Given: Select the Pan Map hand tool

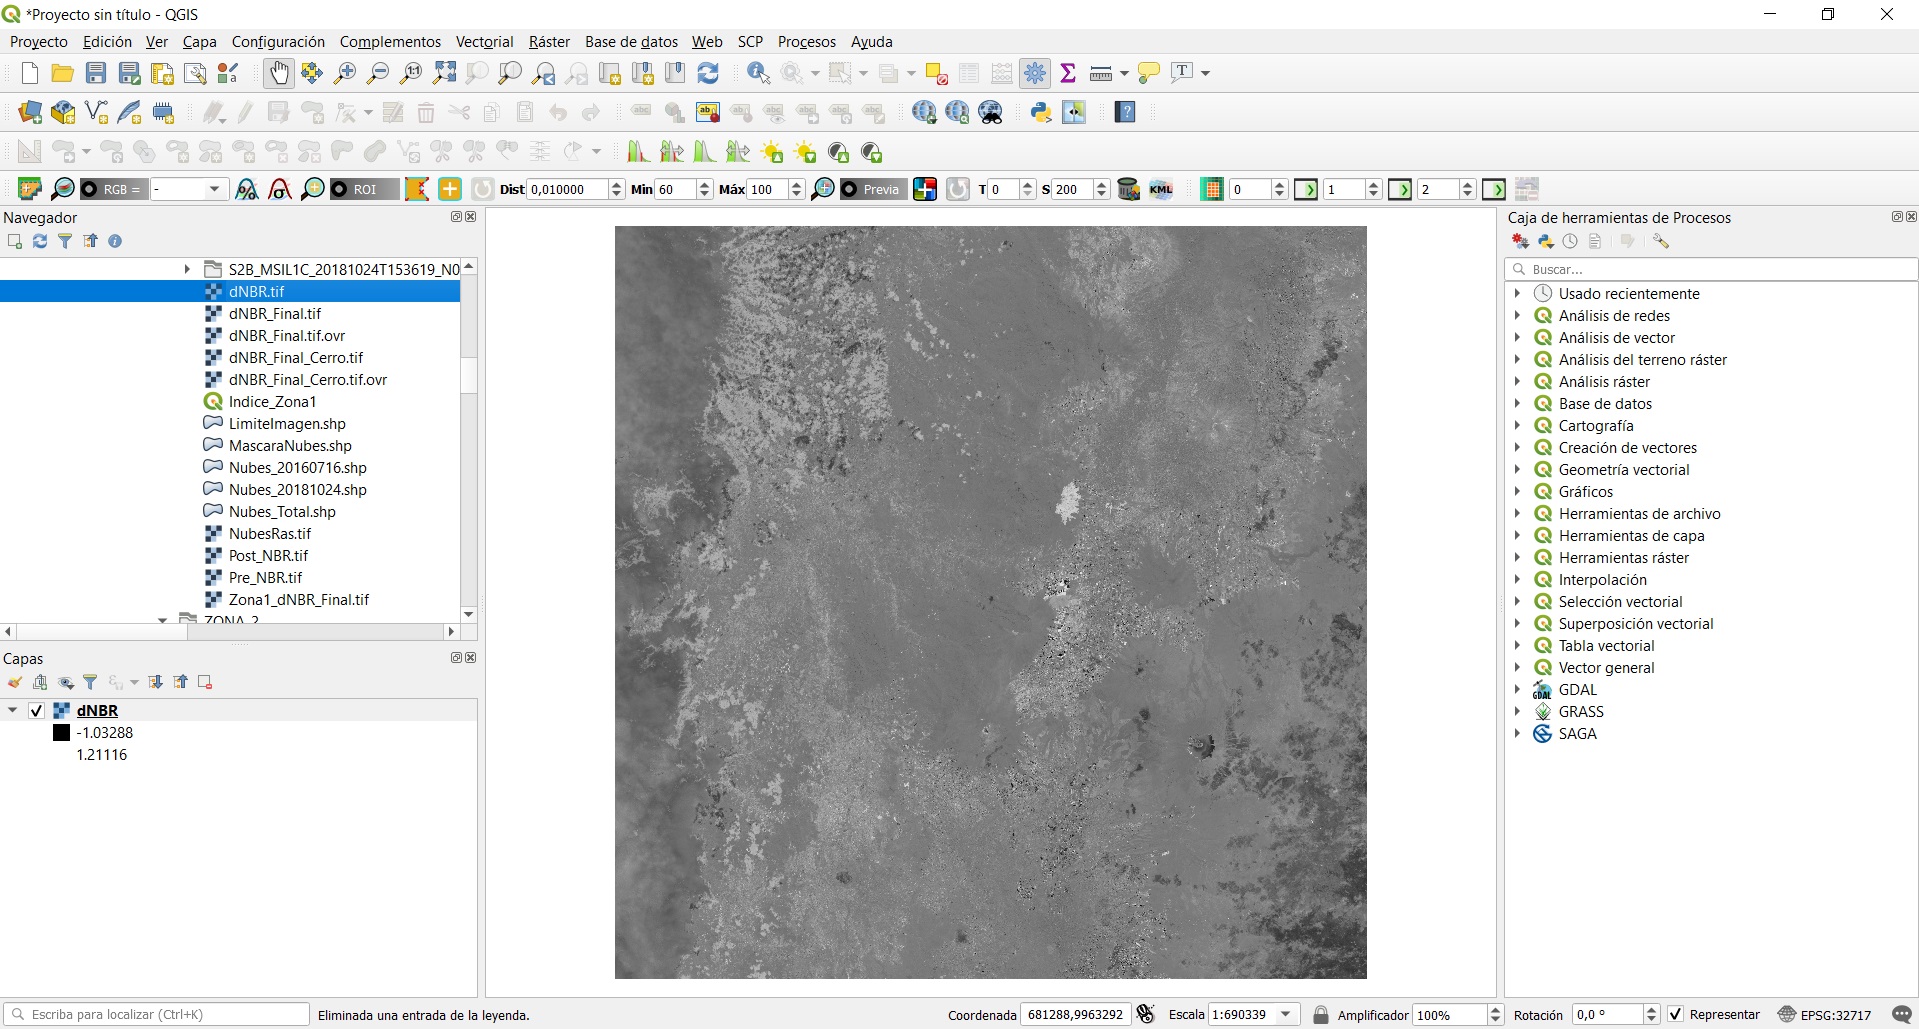Looking at the screenshot, I should point(279,73).
